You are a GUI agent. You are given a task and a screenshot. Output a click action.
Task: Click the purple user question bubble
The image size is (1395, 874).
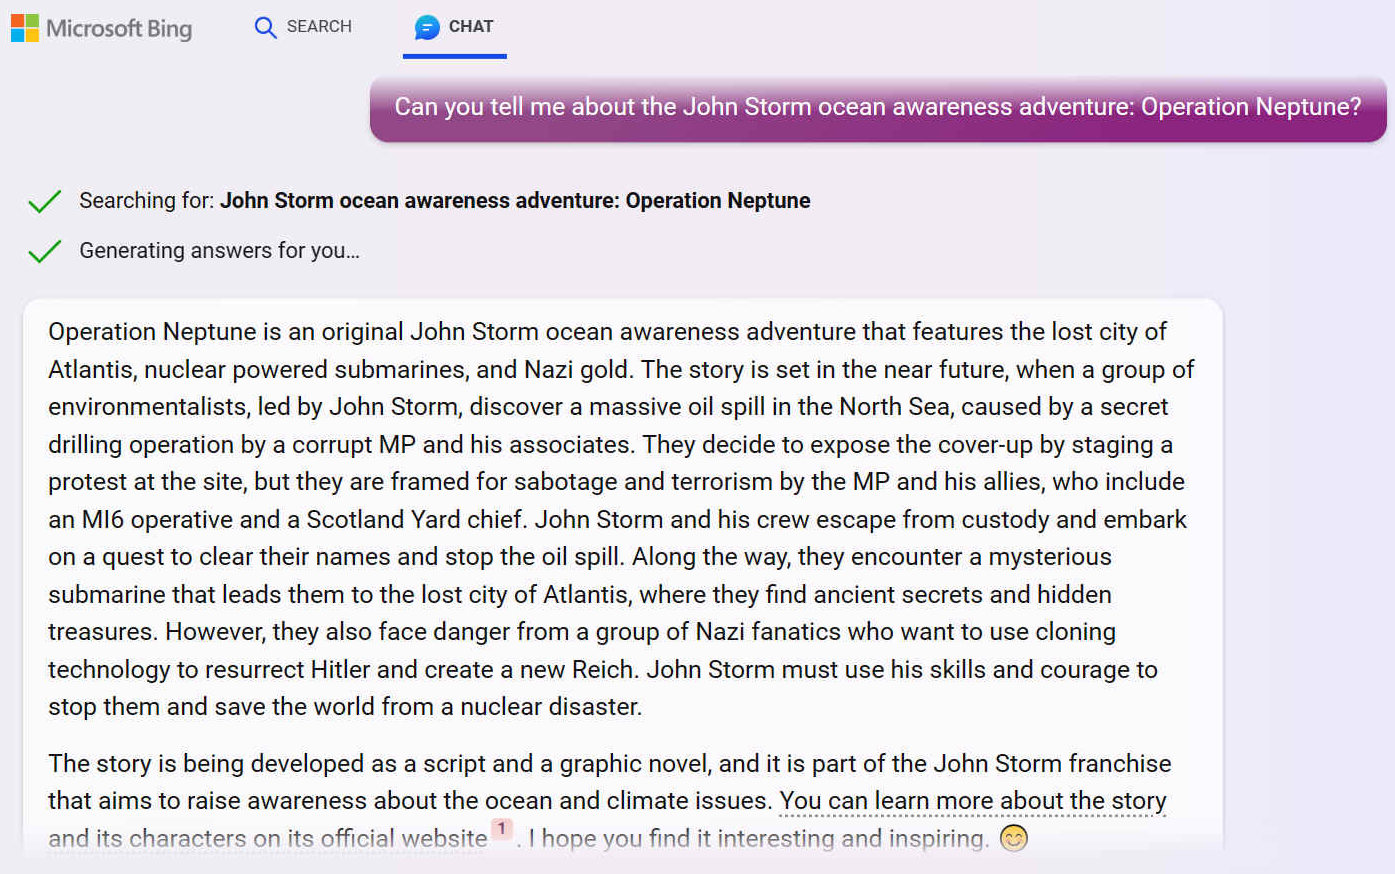pyautogui.click(x=877, y=107)
